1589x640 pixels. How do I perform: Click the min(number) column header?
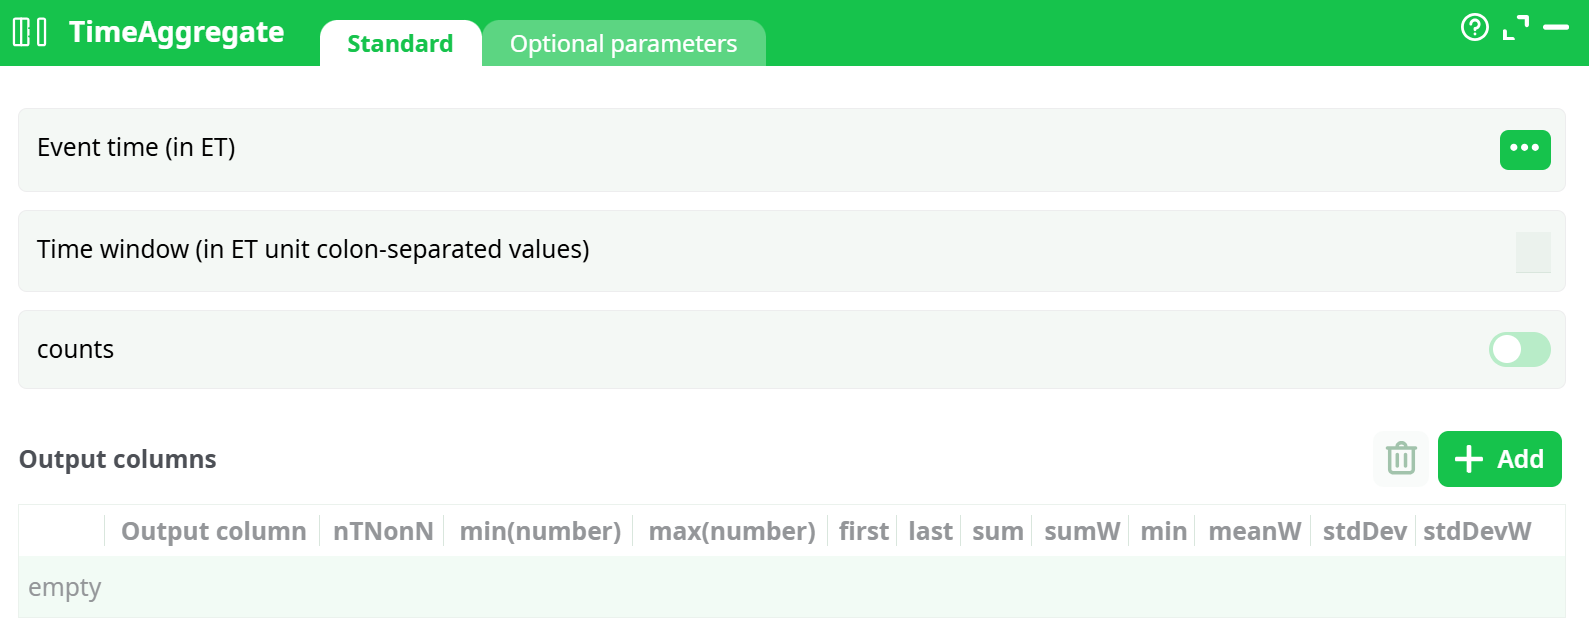(x=540, y=531)
